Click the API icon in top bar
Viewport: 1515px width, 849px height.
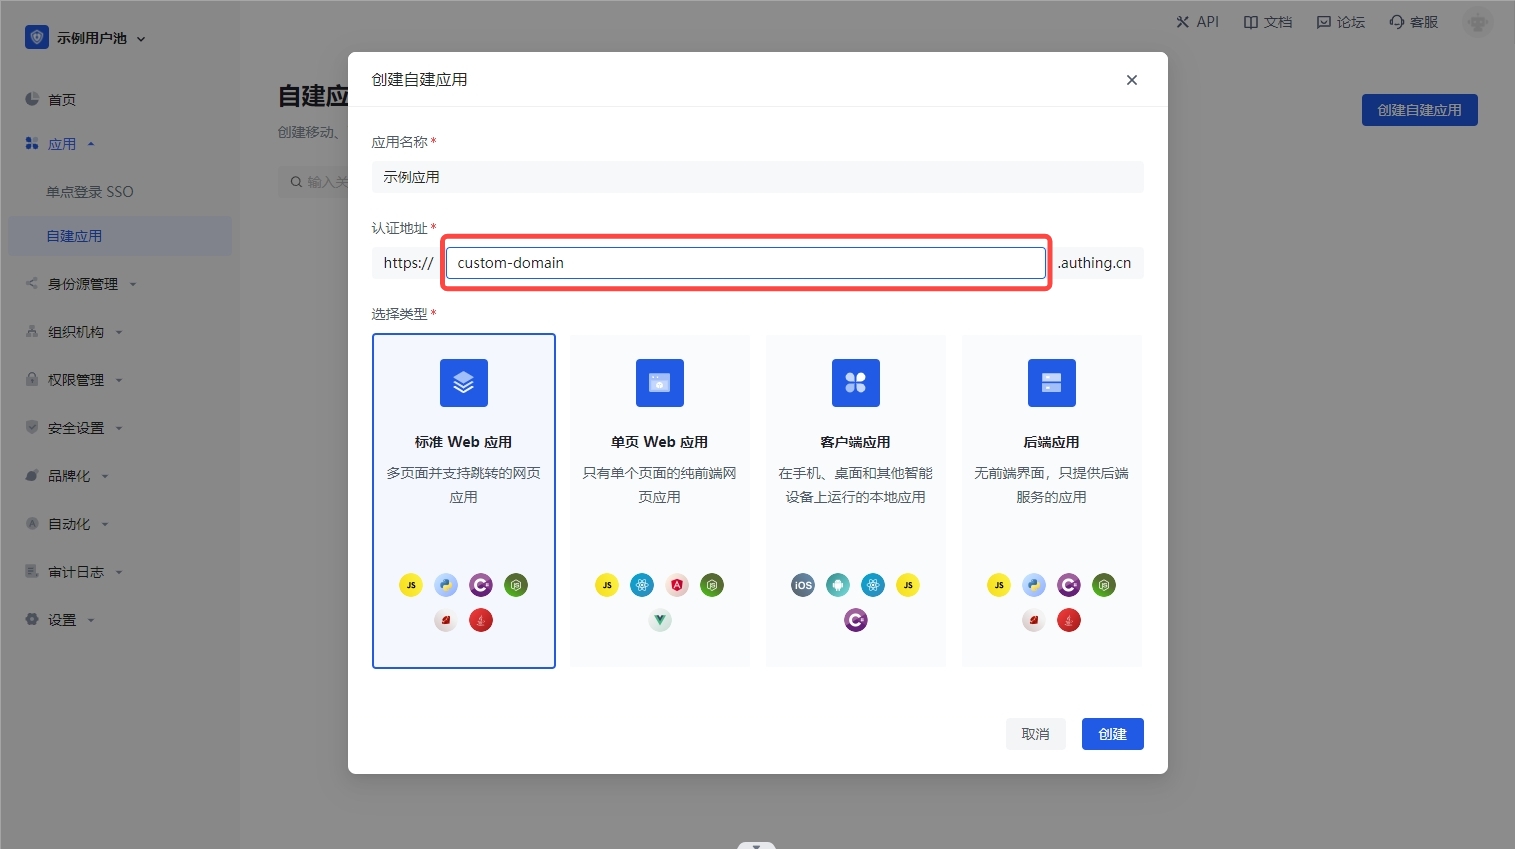[x=1184, y=22]
